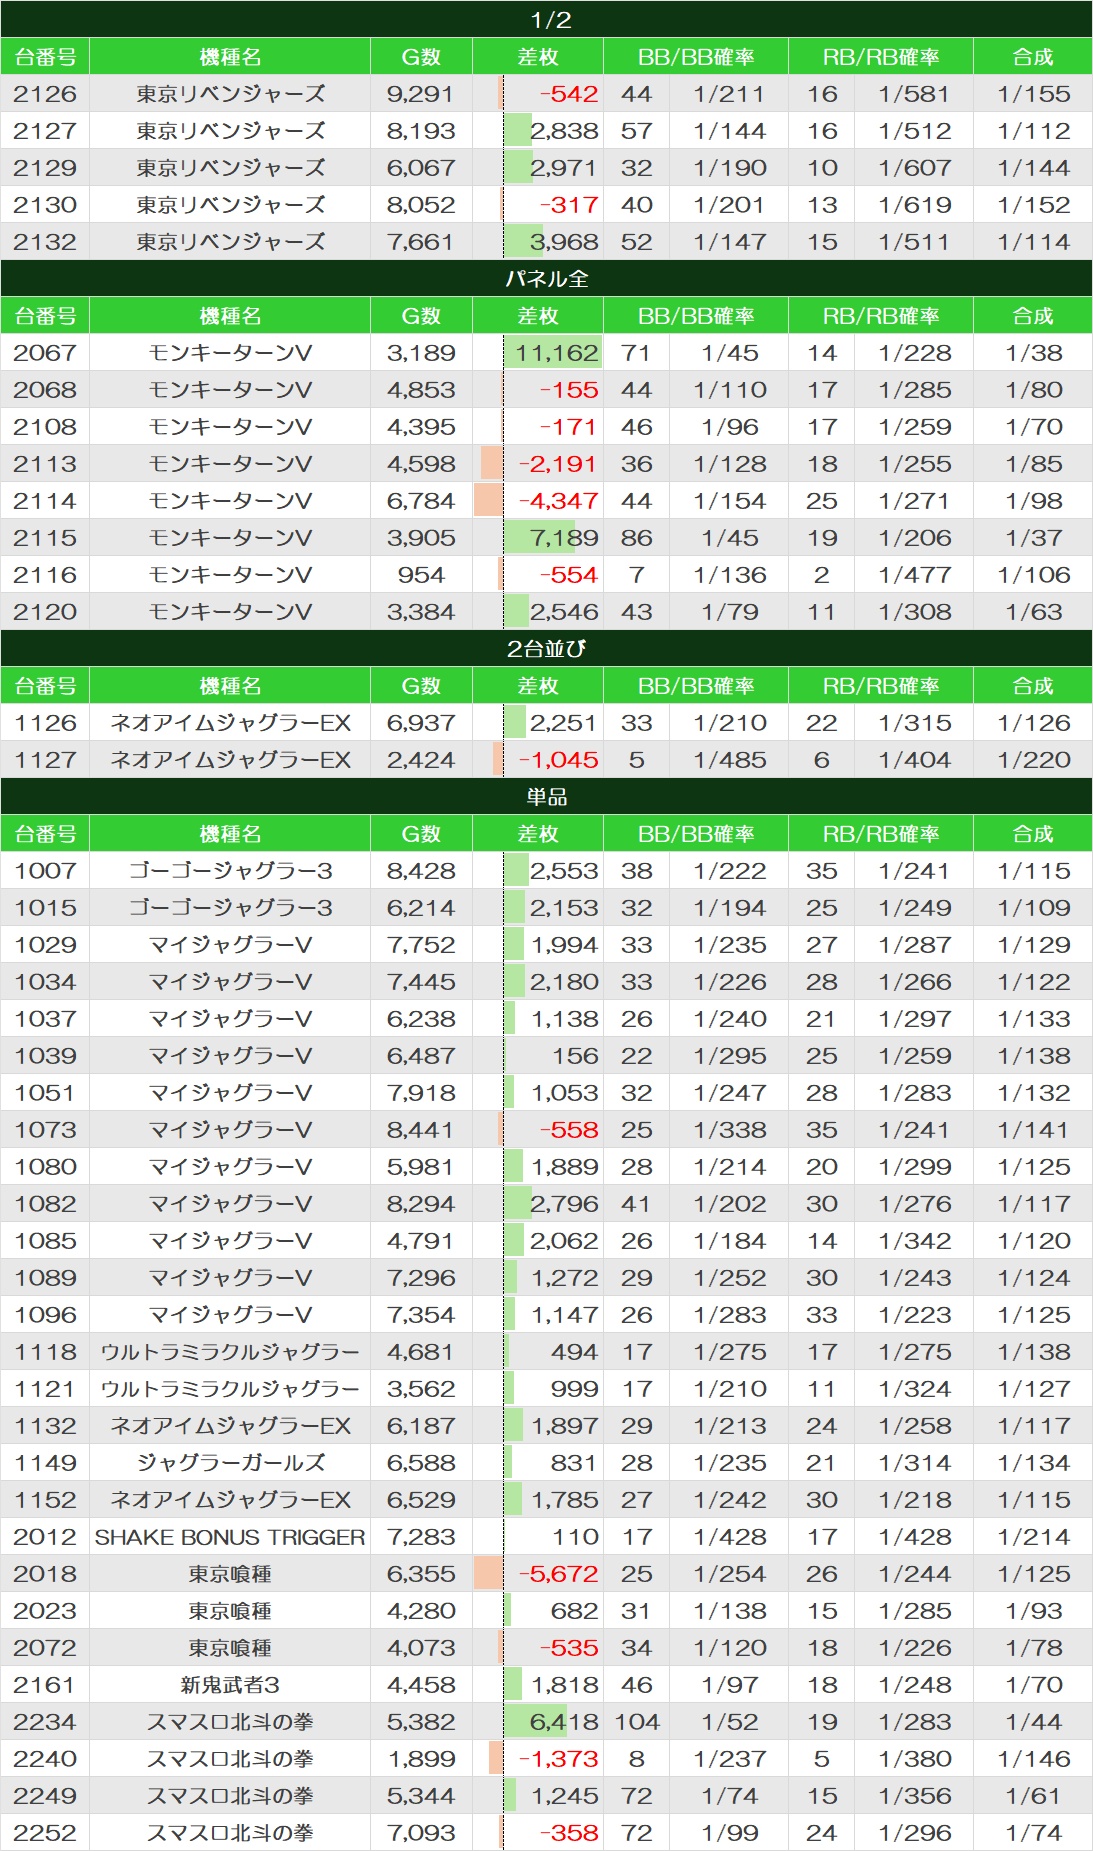Screen dimensions: 1093x1851
Task: Select machine number 1132 cell
Action: point(45,1426)
